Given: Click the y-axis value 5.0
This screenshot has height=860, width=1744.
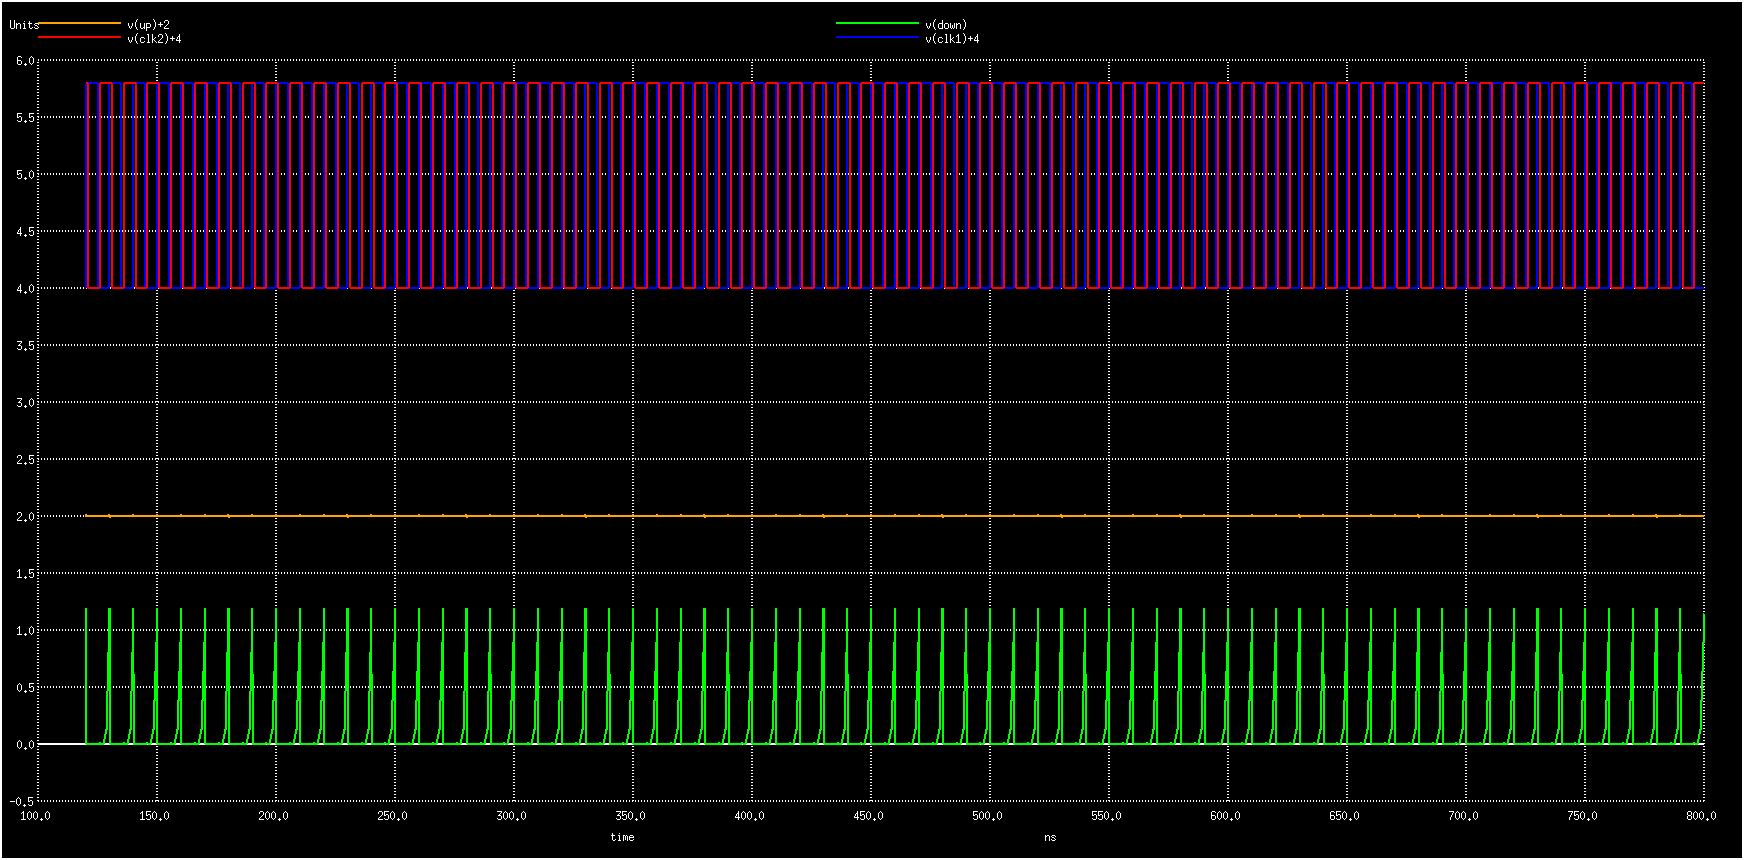Looking at the screenshot, I should (25, 174).
